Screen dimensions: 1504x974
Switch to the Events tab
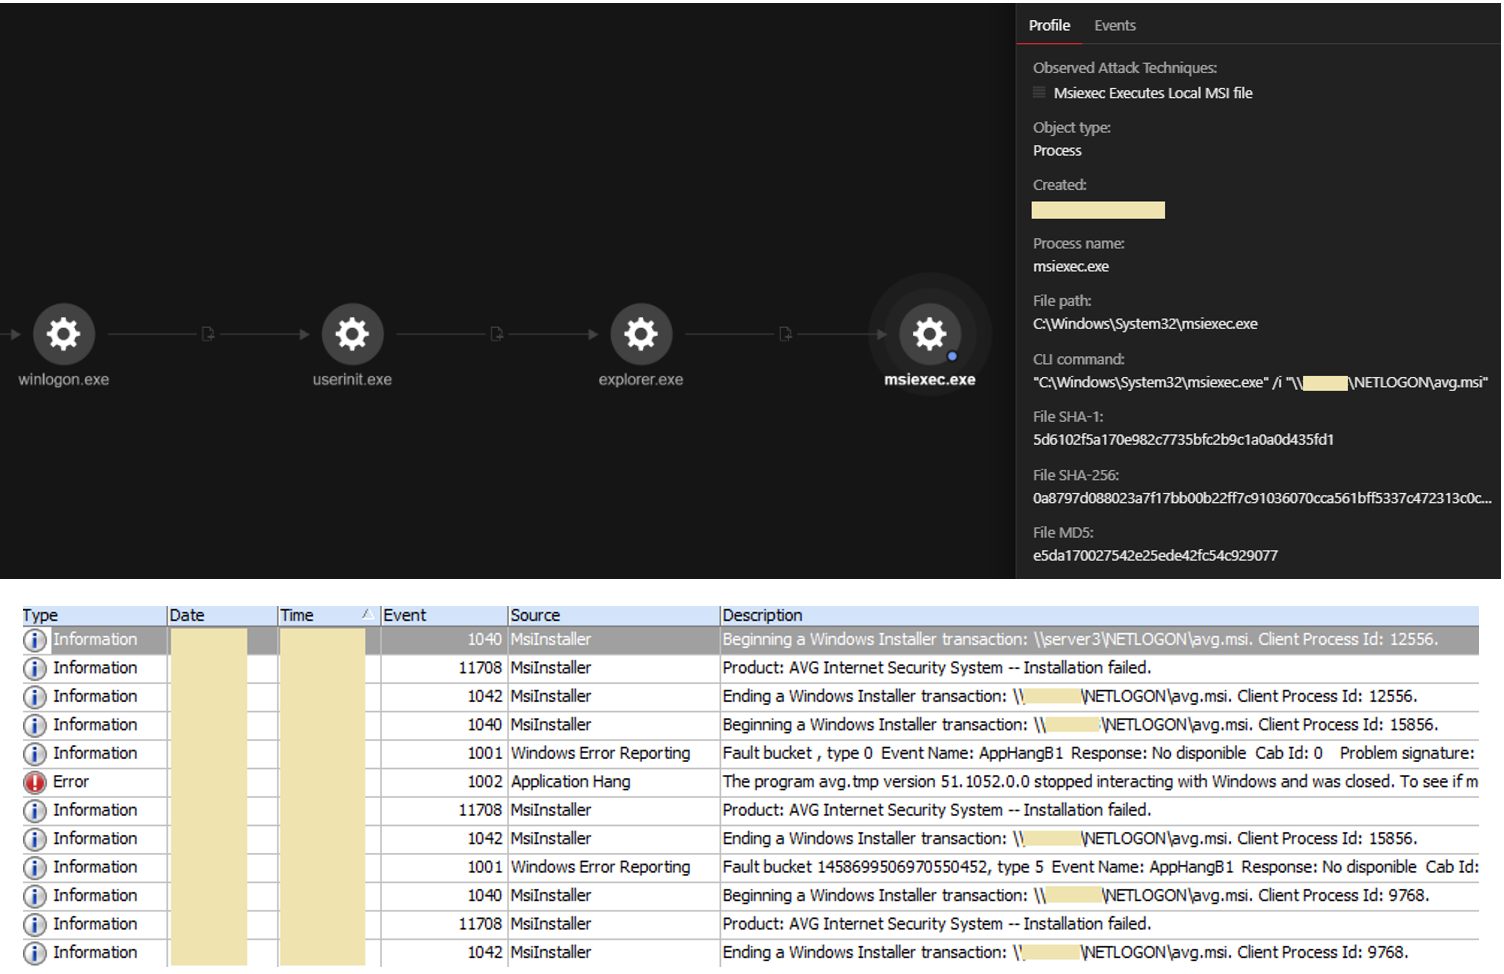[x=1114, y=26]
